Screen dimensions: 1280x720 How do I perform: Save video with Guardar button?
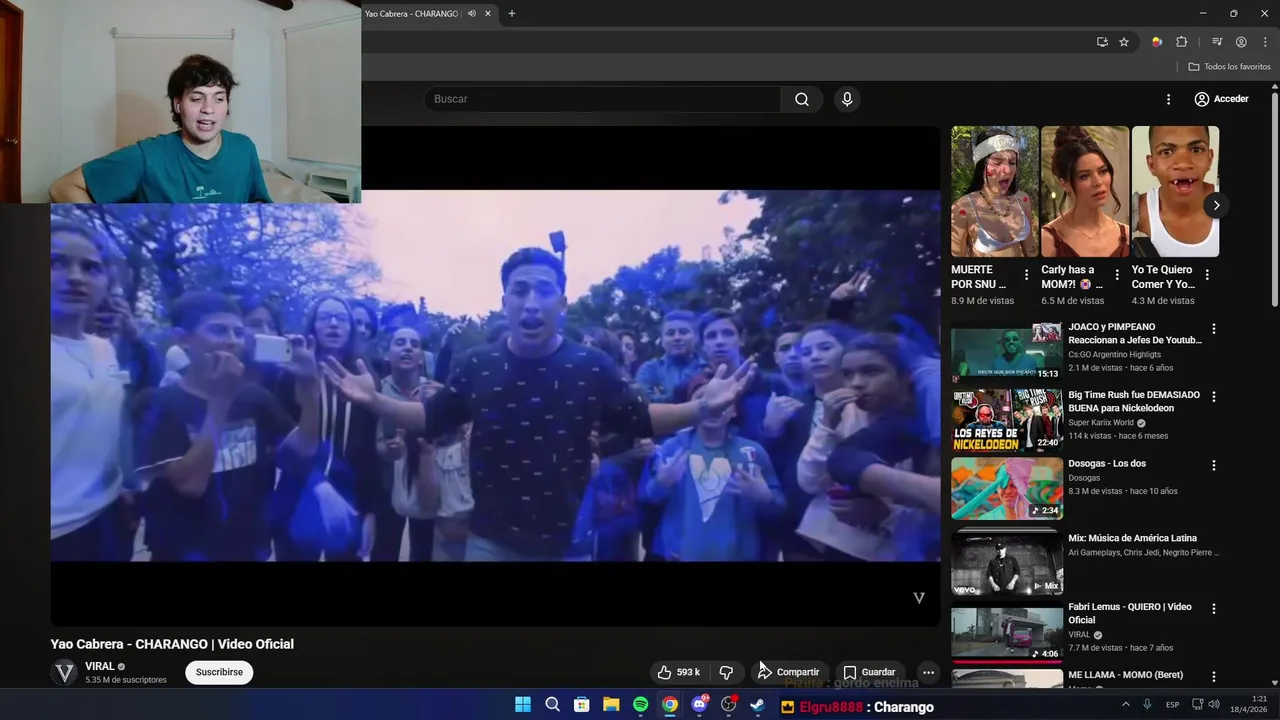click(x=869, y=672)
